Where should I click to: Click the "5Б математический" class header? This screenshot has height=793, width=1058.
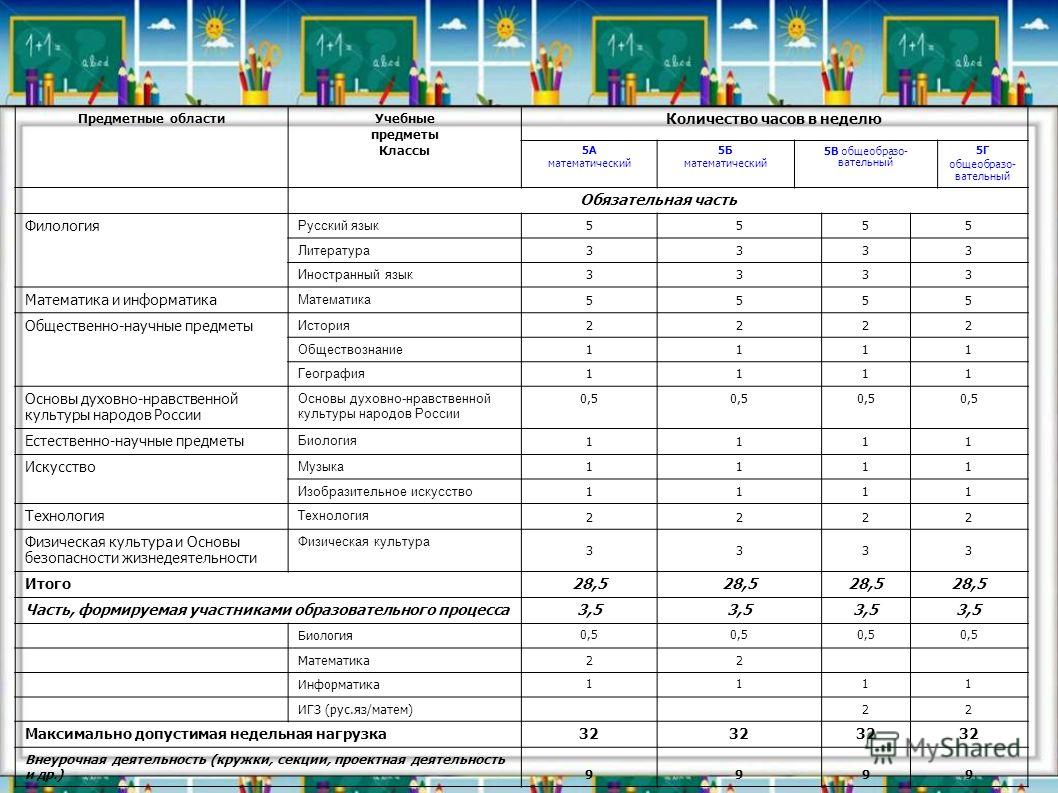click(725, 157)
